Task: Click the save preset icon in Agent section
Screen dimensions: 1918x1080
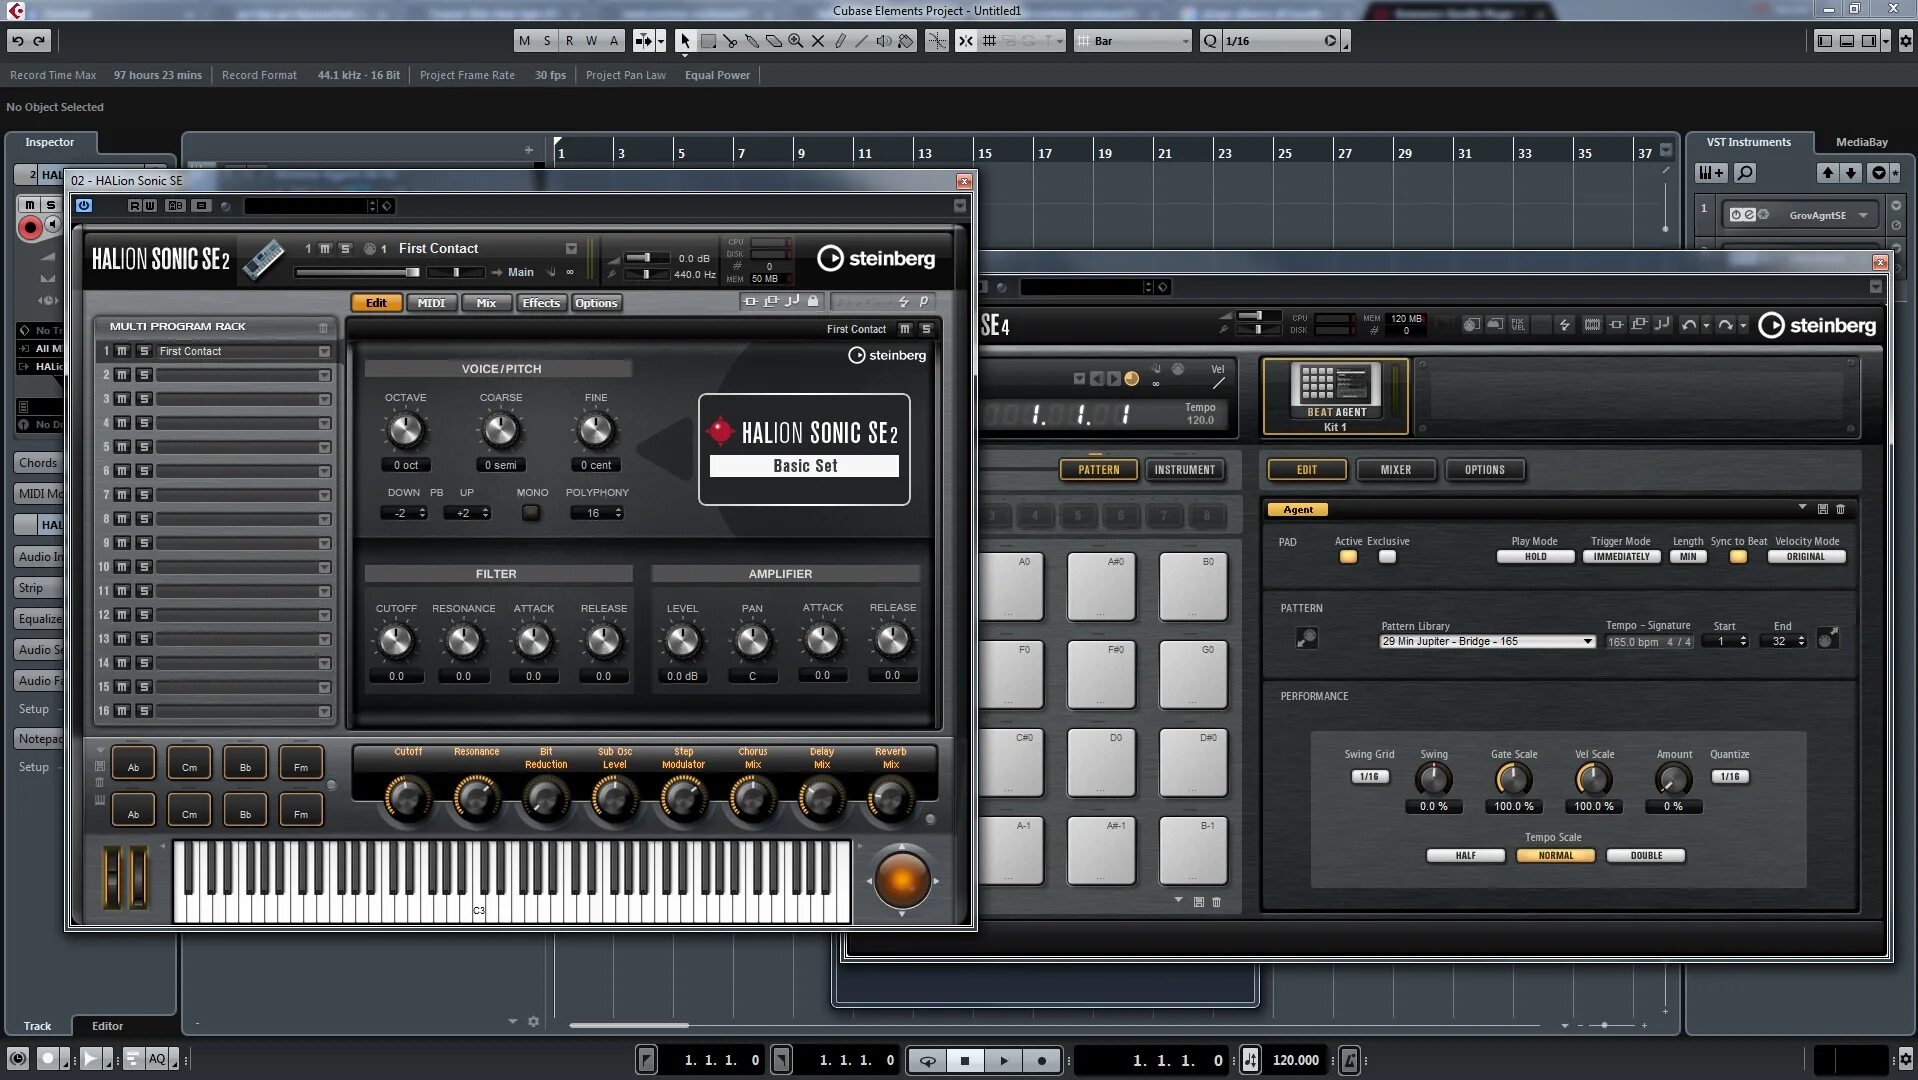Action: click(1823, 509)
